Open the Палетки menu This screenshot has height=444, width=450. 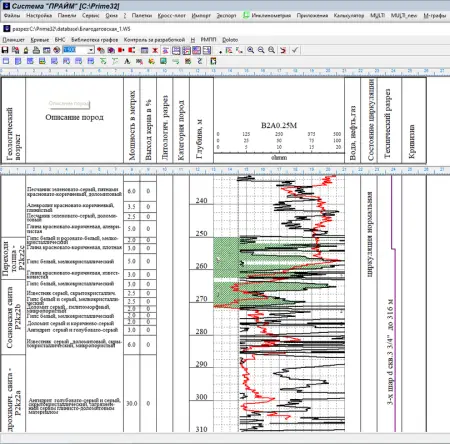(x=142, y=15)
